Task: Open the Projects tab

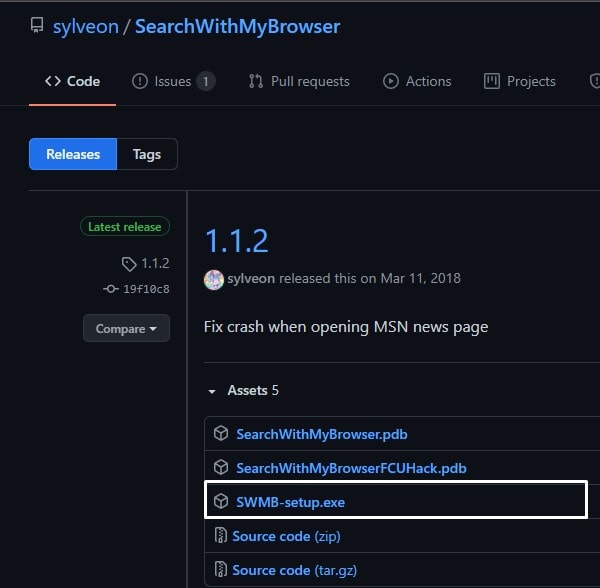Action: pos(520,81)
